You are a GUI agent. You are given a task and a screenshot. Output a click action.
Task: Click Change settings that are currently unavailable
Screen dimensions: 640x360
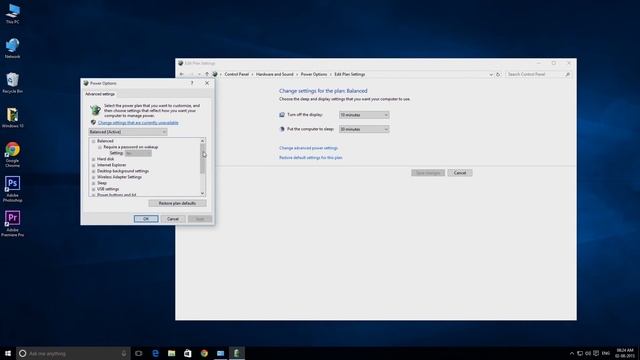tap(138, 123)
